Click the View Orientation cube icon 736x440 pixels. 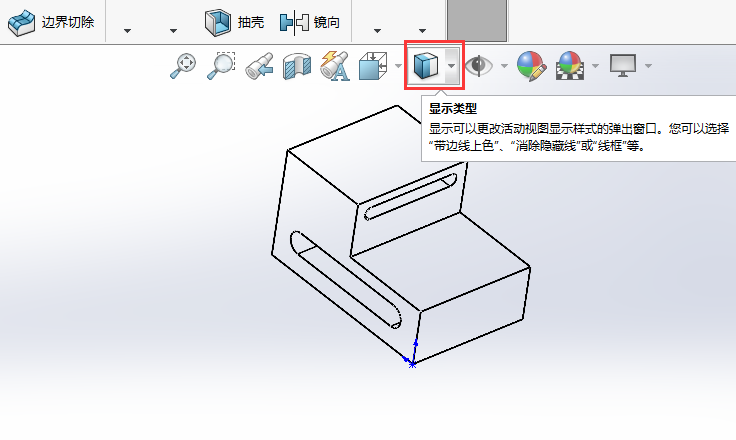coord(373,66)
